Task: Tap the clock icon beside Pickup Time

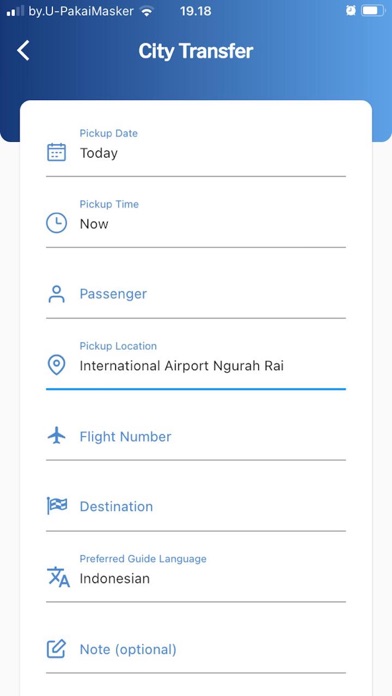Action: click(56, 223)
